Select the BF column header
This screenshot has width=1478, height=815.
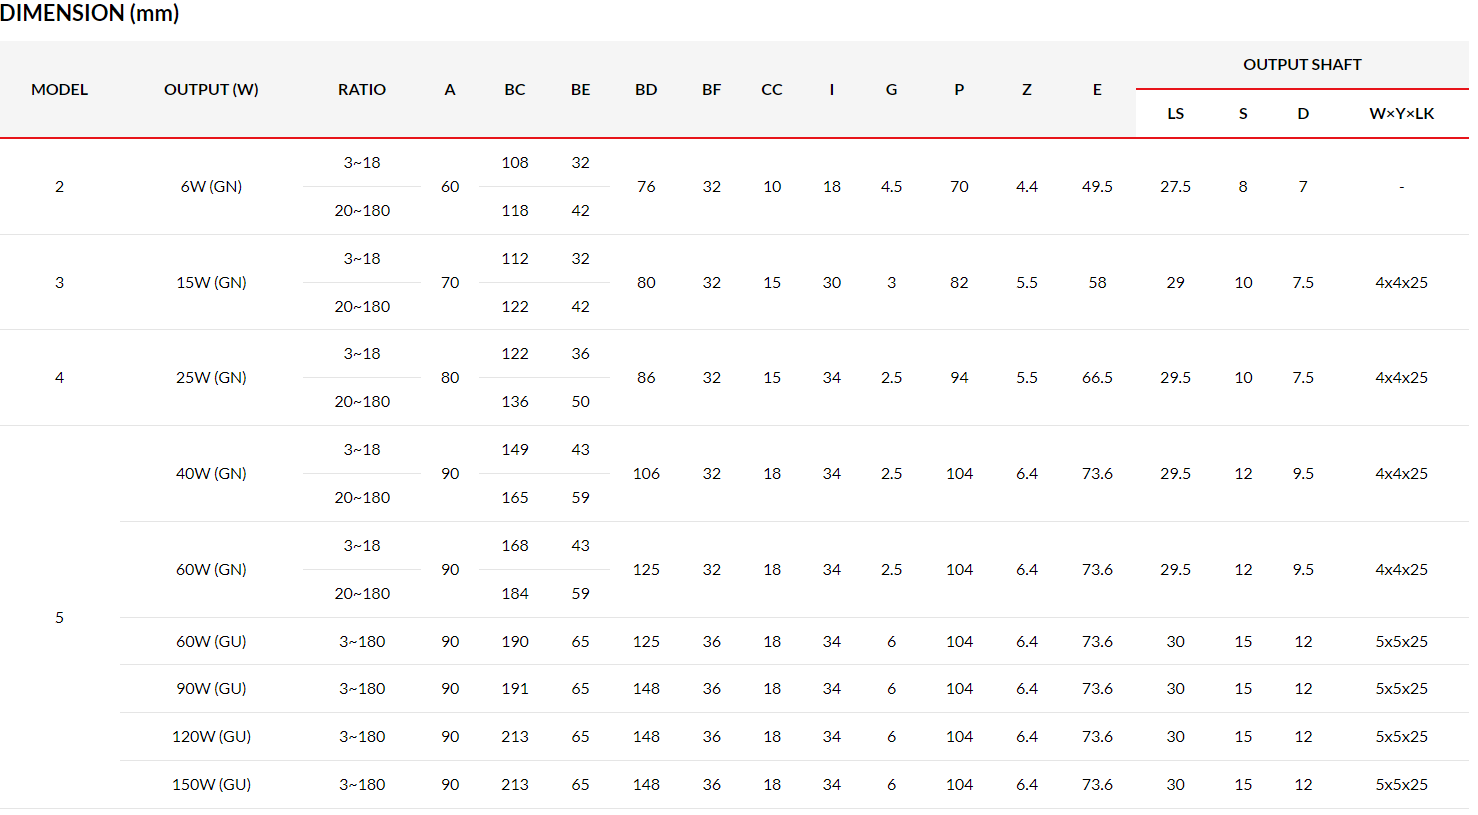click(711, 89)
